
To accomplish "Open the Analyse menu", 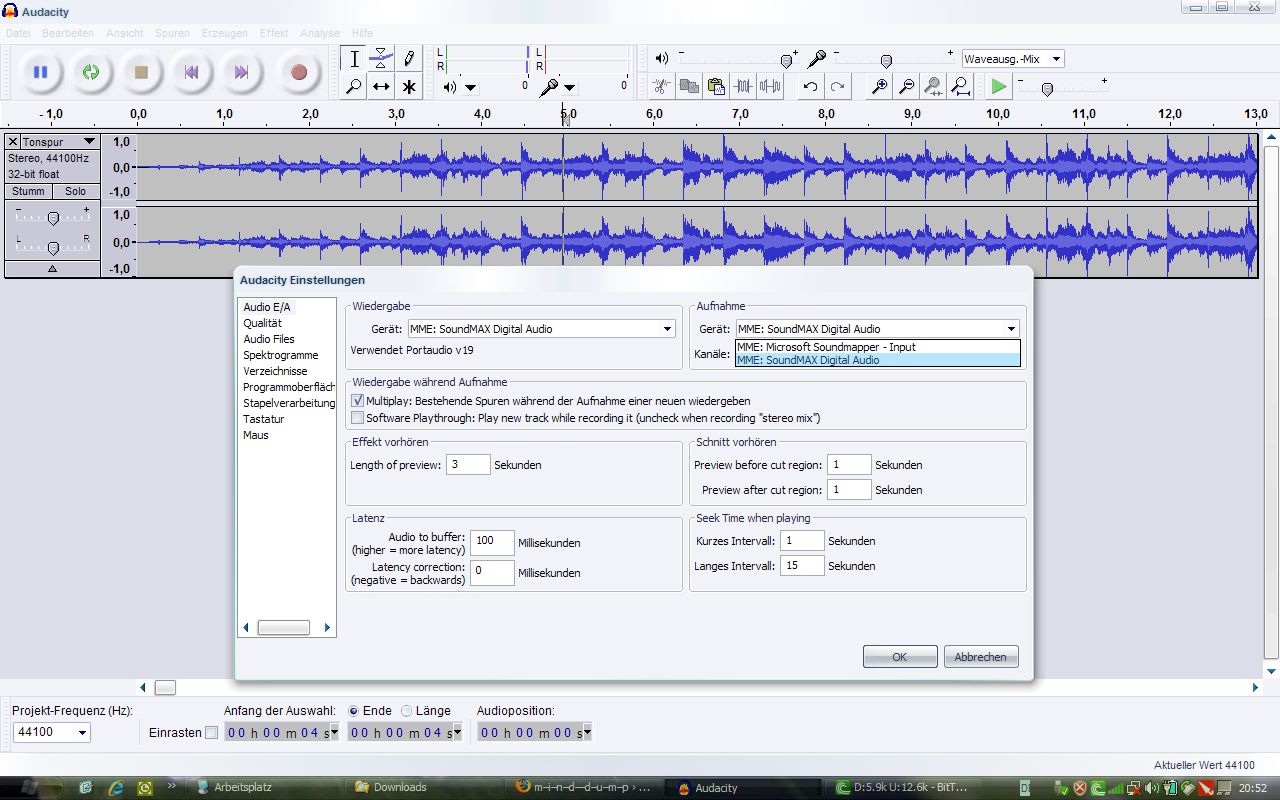I will tap(320, 33).
